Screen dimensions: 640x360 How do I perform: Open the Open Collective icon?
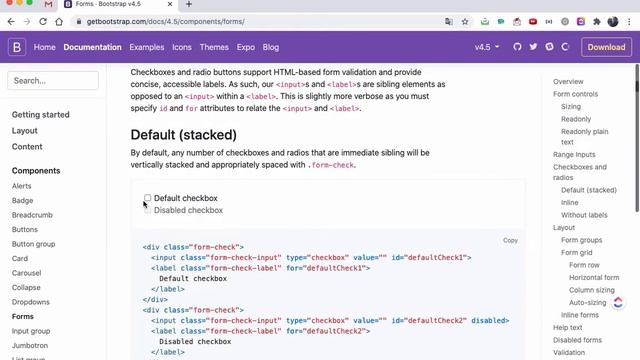click(565, 47)
